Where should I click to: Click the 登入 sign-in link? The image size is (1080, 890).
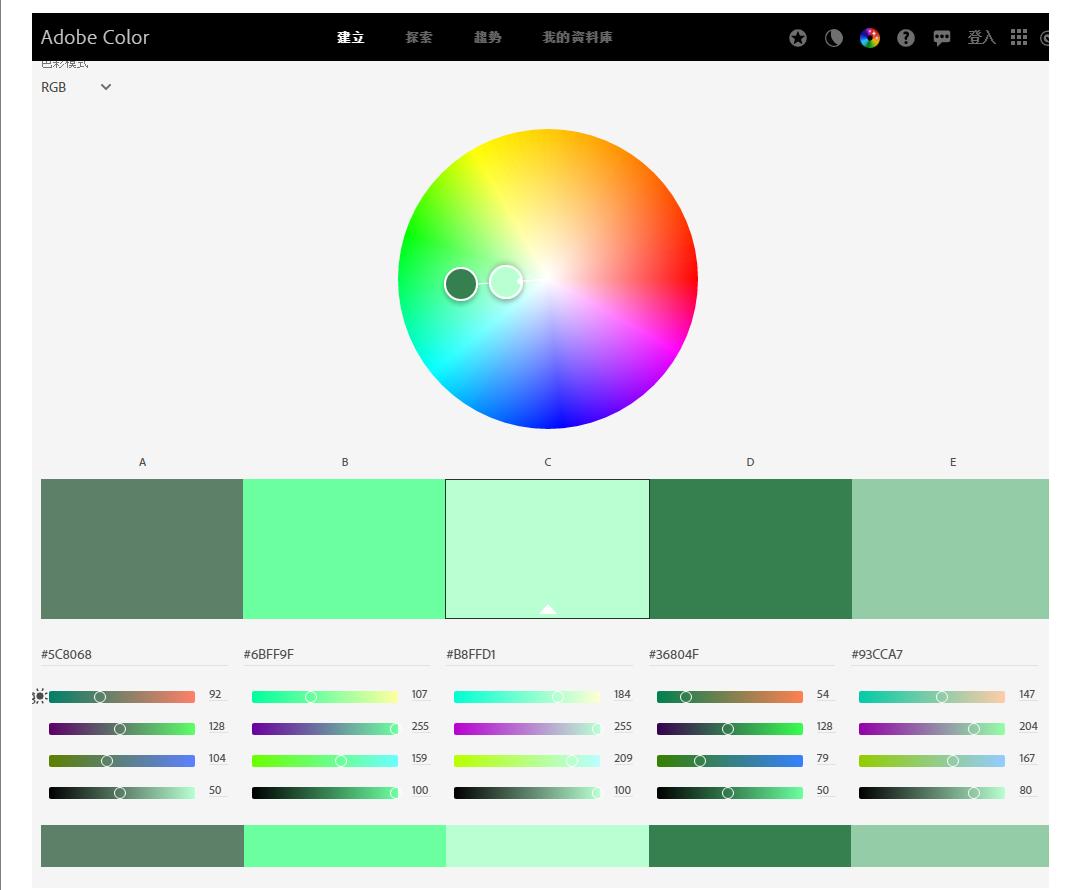click(981, 38)
